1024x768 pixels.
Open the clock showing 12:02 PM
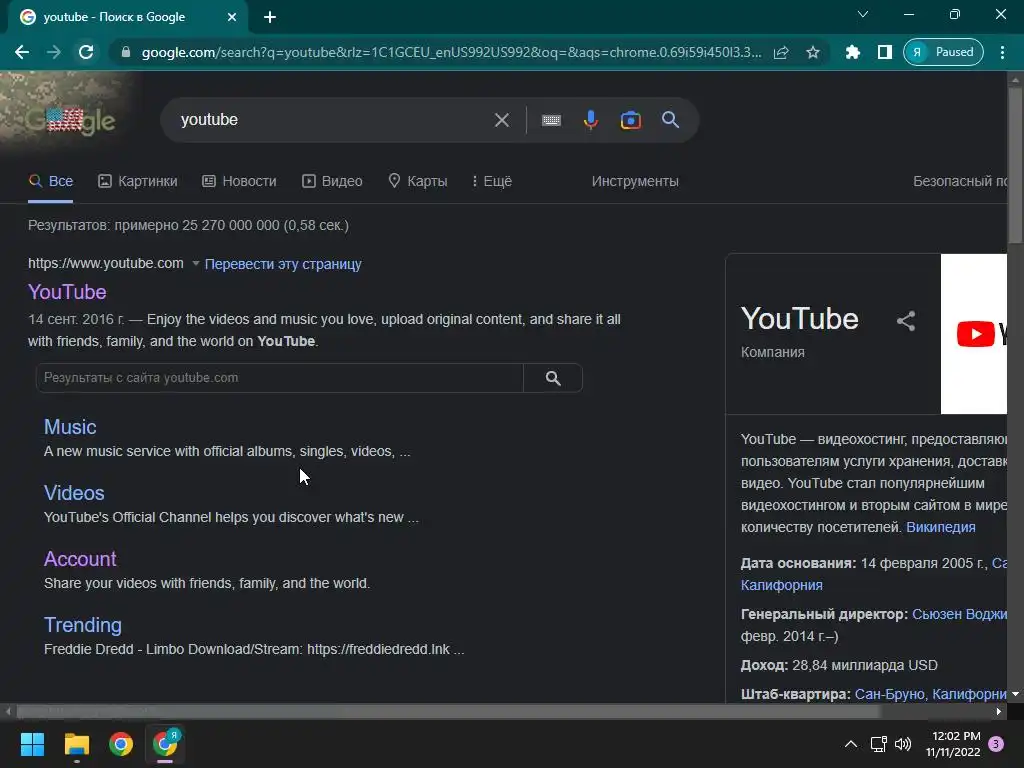tap(953, 744)
